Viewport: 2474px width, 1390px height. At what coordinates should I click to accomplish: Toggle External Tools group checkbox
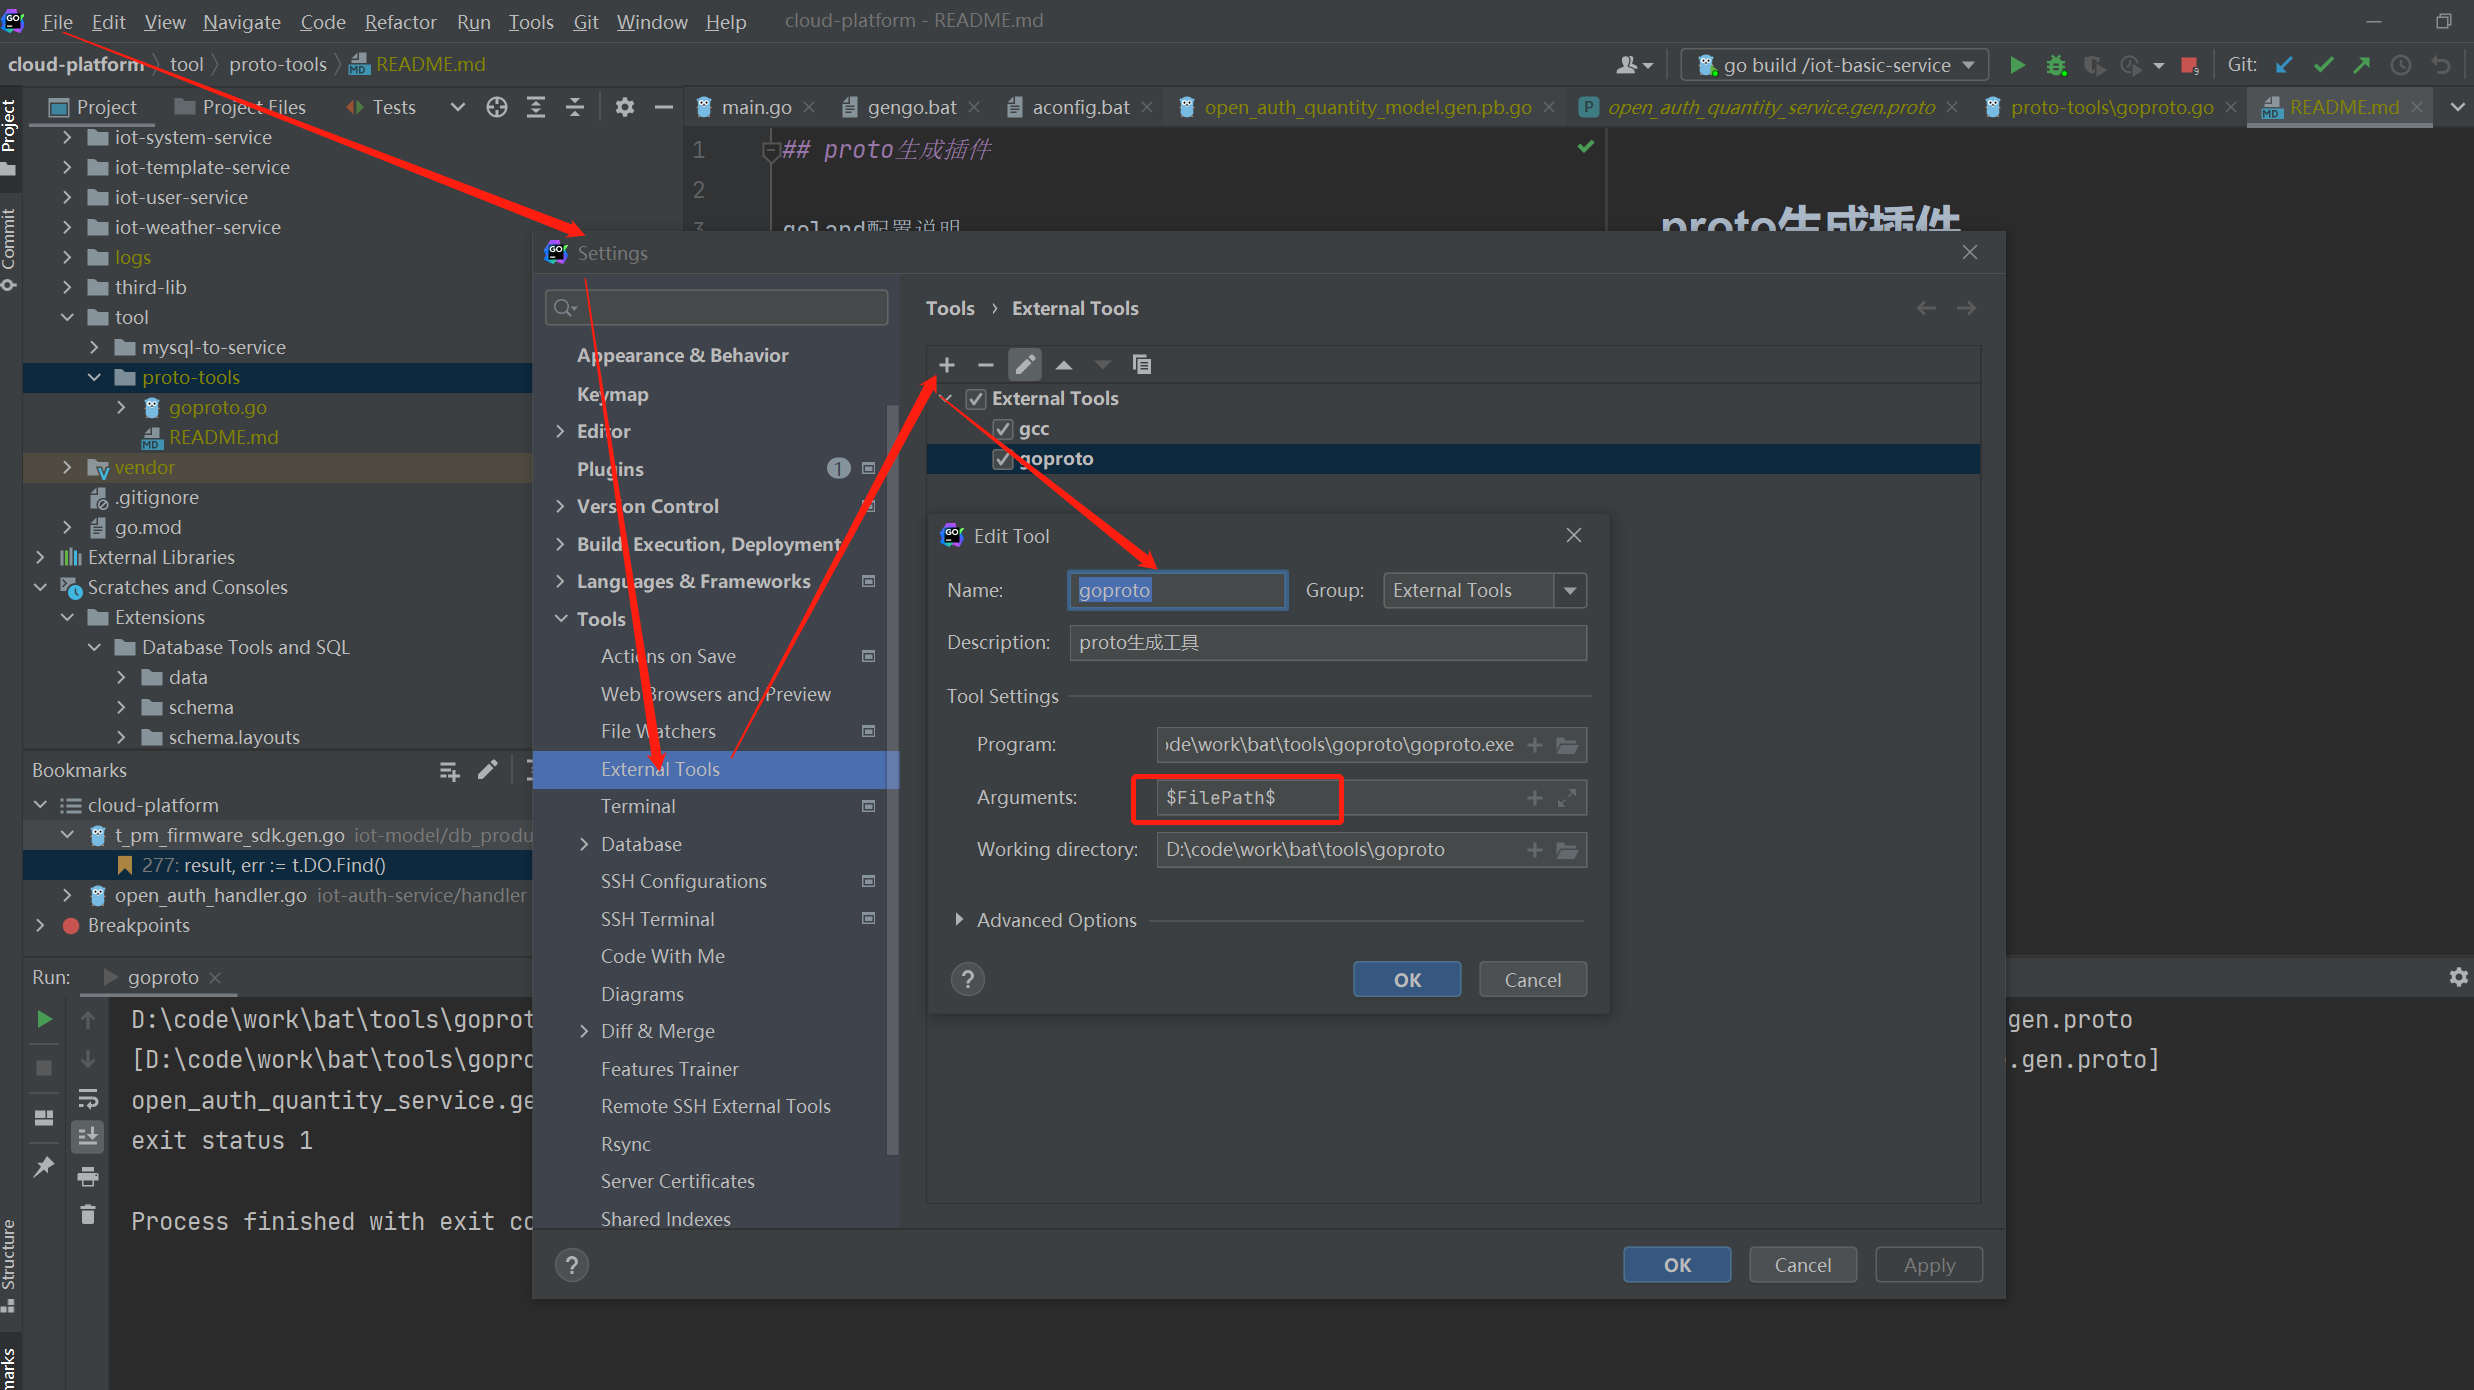click(x=976, y=399)
